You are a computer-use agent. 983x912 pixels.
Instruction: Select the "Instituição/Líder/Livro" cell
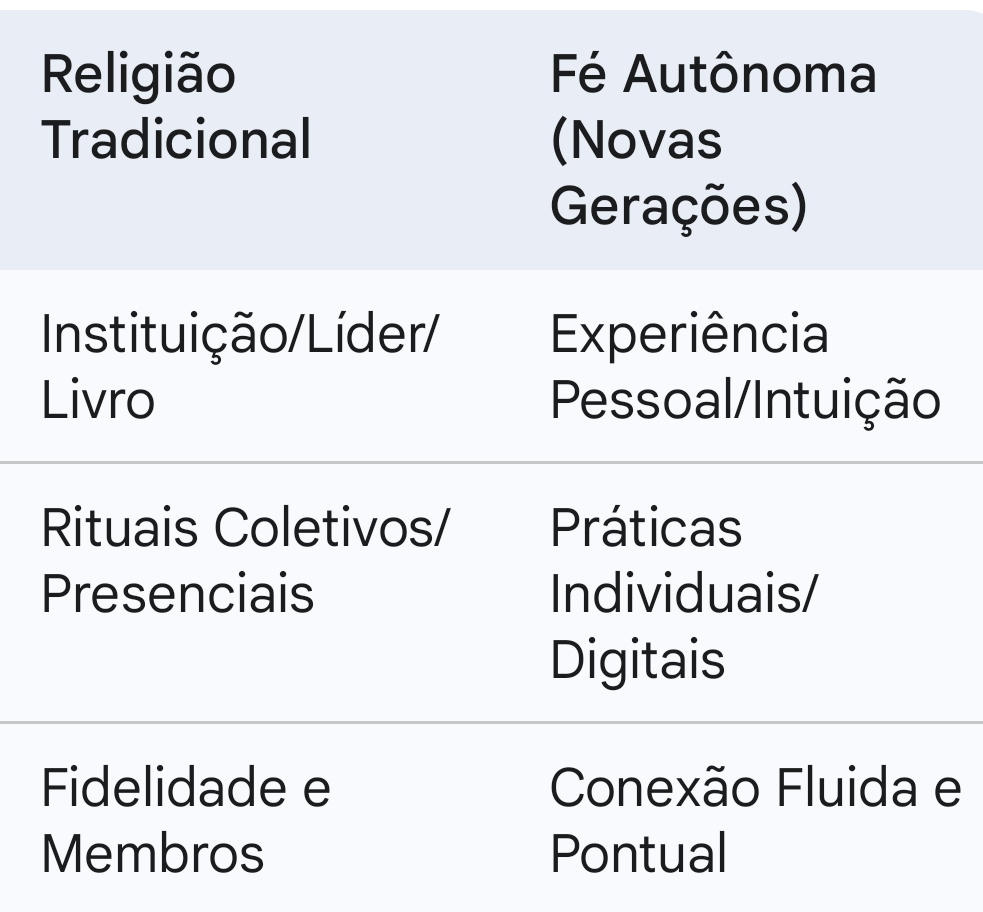pyautogui.click(x=240, y=366)
